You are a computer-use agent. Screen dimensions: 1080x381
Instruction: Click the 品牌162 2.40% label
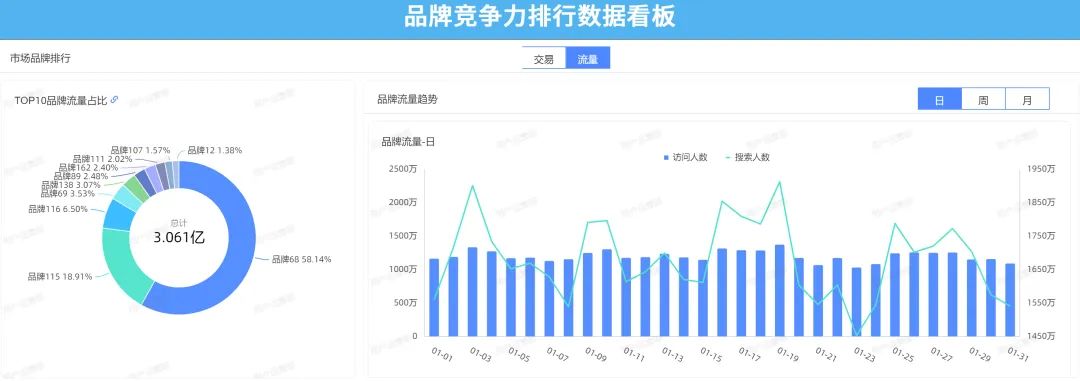point(88,167)
